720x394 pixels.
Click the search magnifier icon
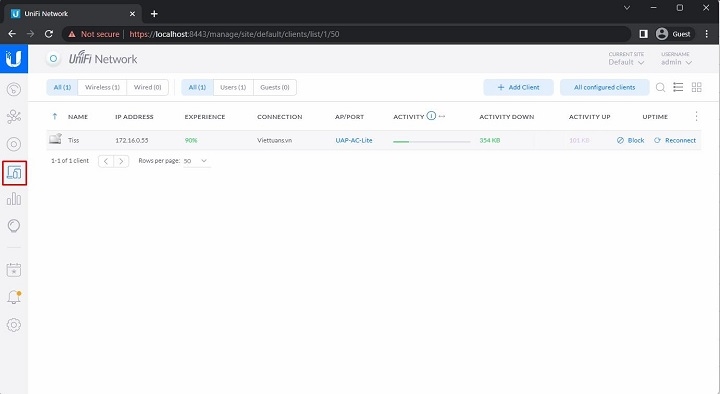660,87
